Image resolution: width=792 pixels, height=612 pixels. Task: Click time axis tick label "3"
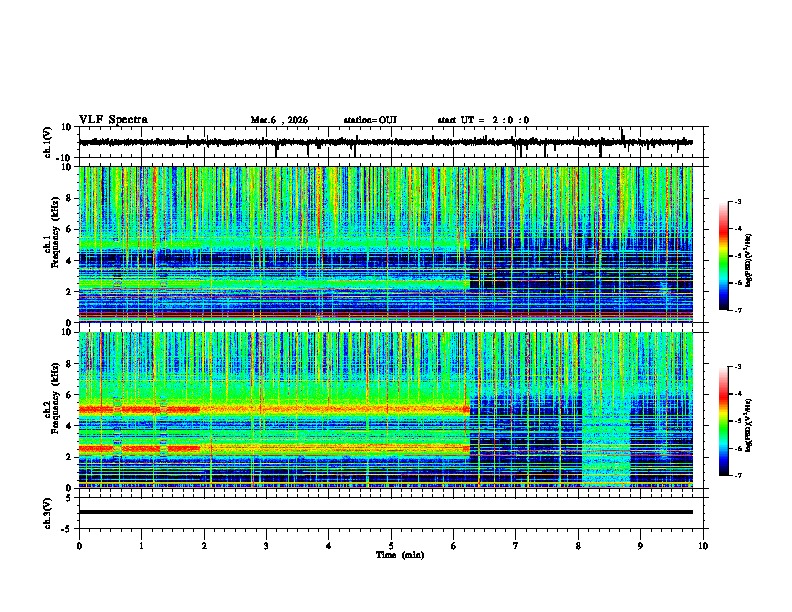(266, 546)
